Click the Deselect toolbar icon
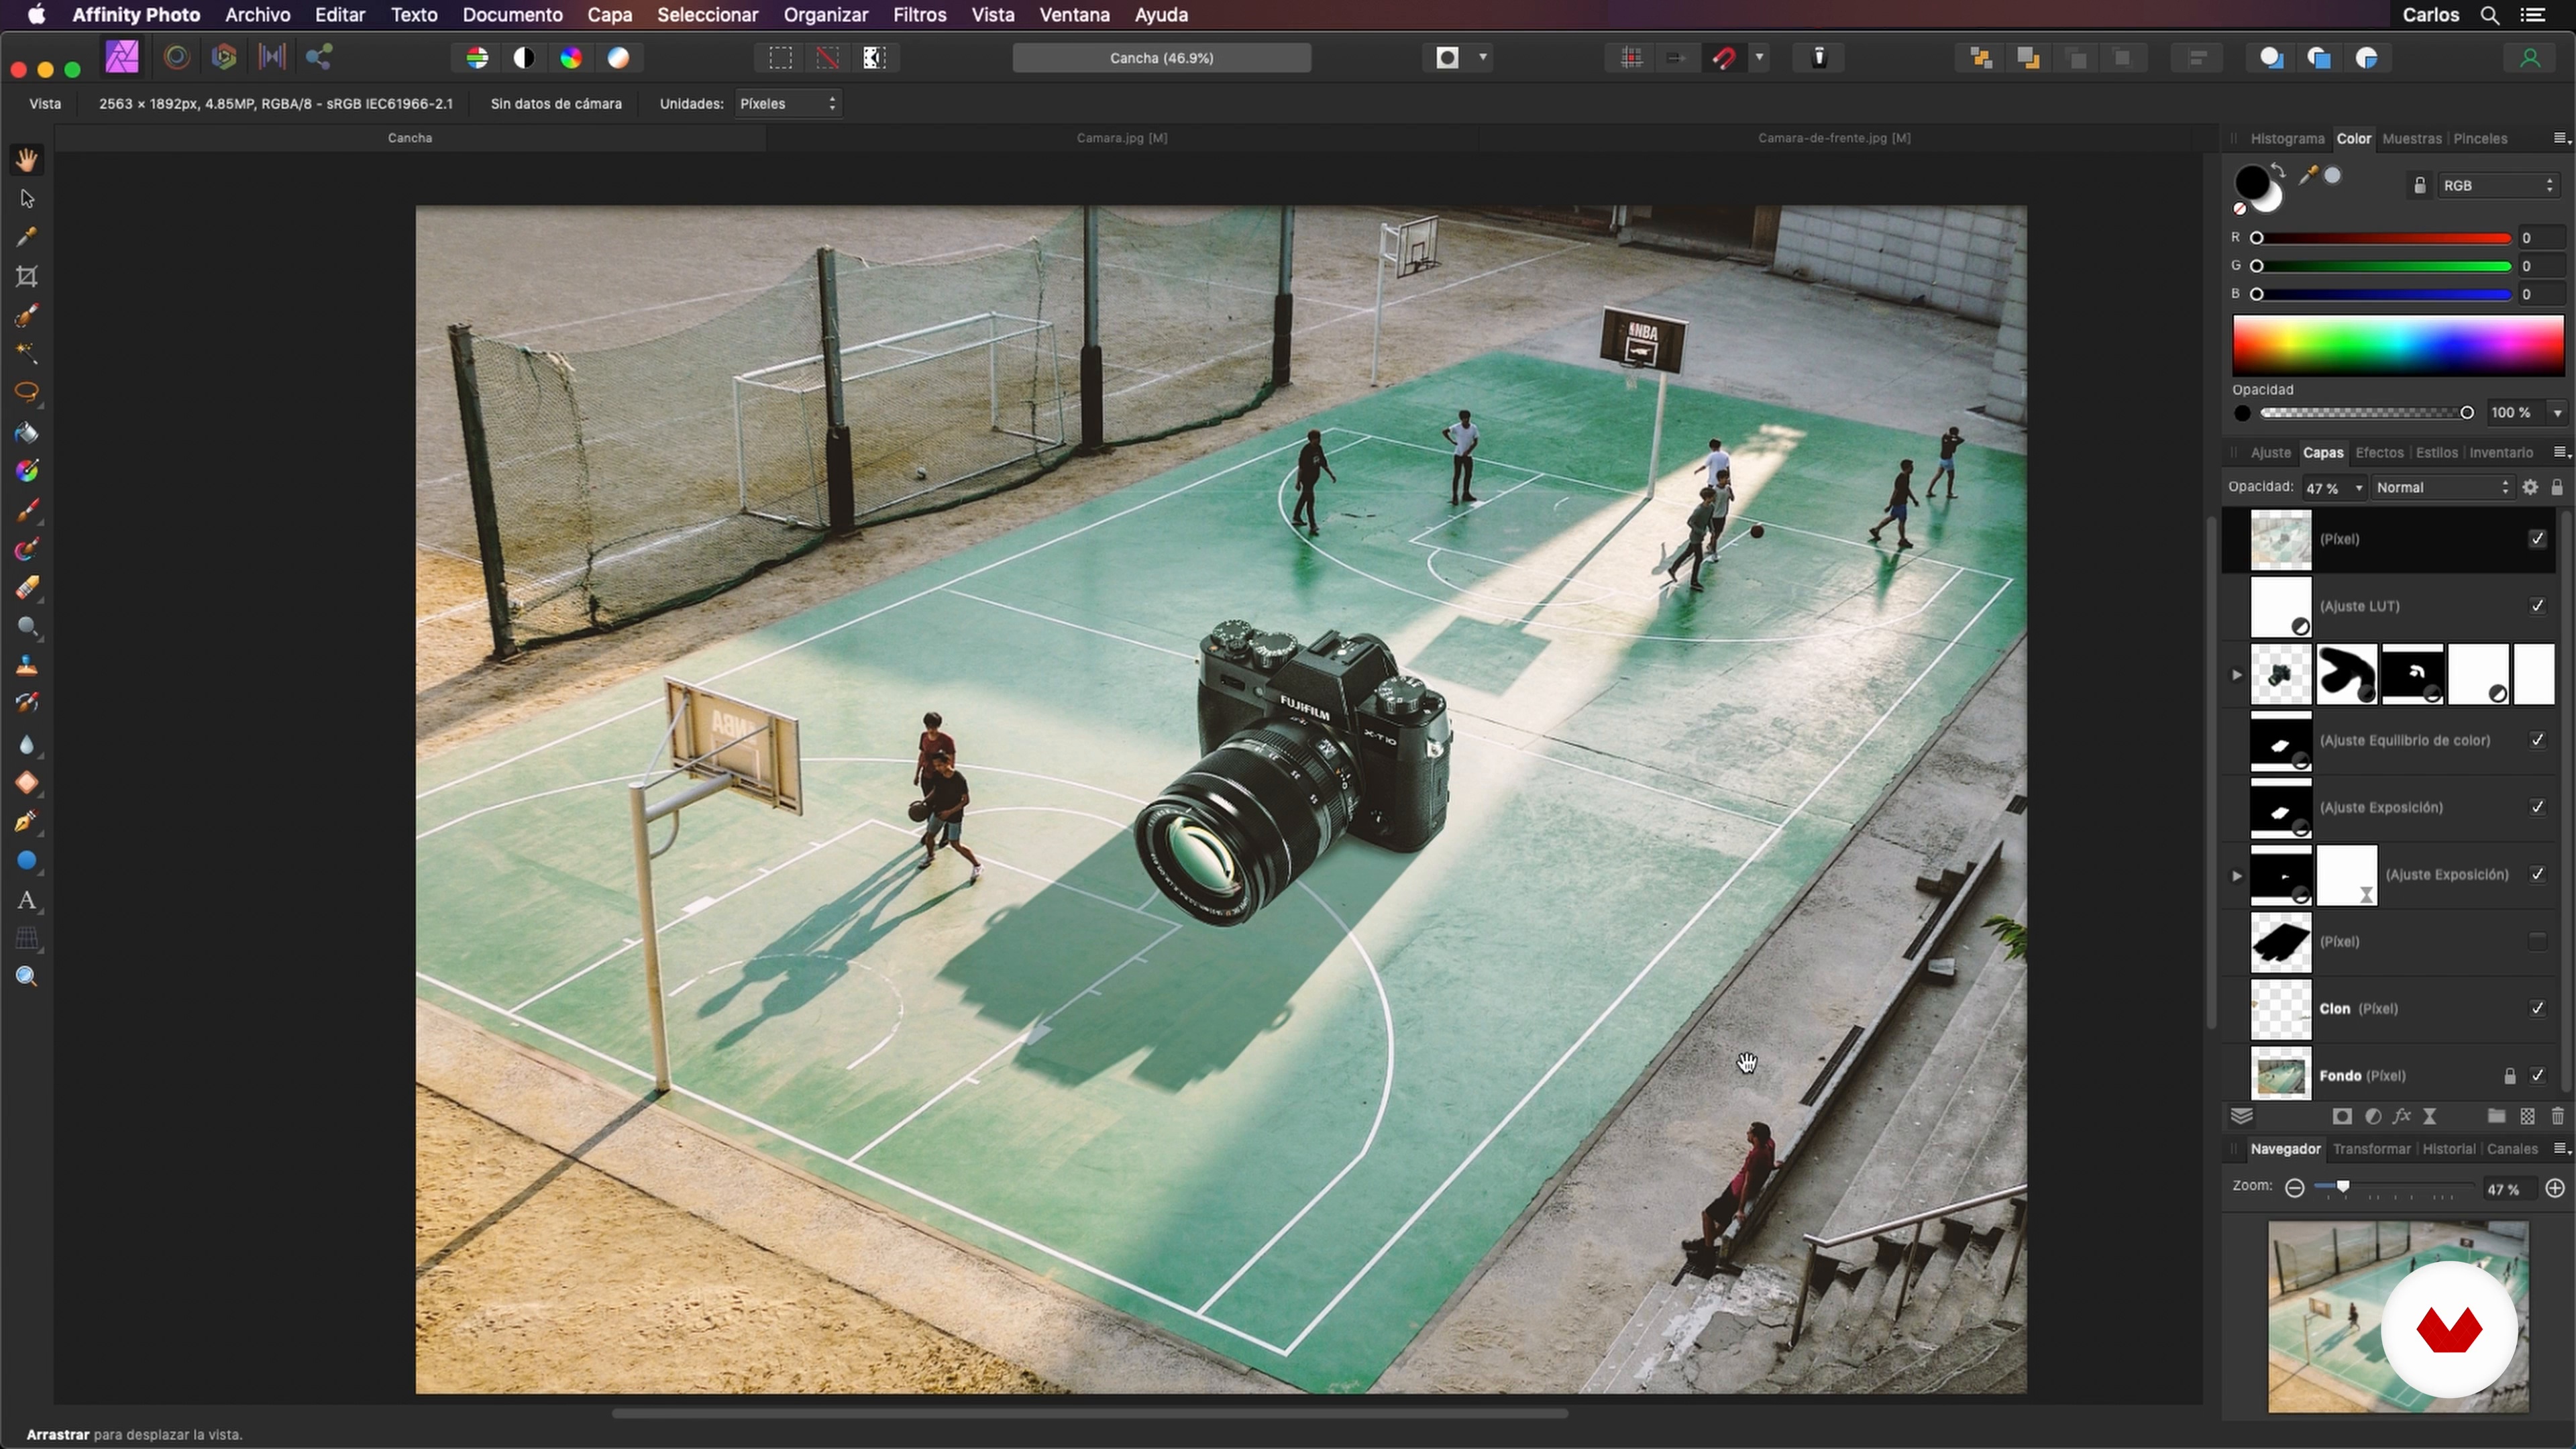 point(828,58)
